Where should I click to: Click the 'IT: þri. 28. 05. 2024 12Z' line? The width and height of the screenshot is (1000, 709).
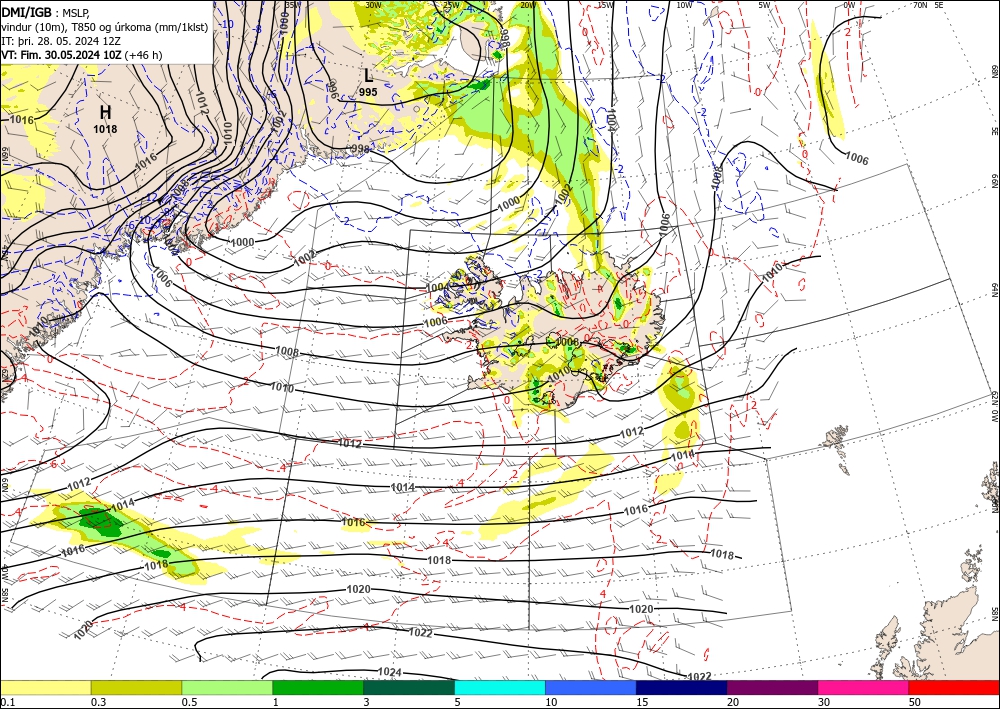tap(62, 41)
